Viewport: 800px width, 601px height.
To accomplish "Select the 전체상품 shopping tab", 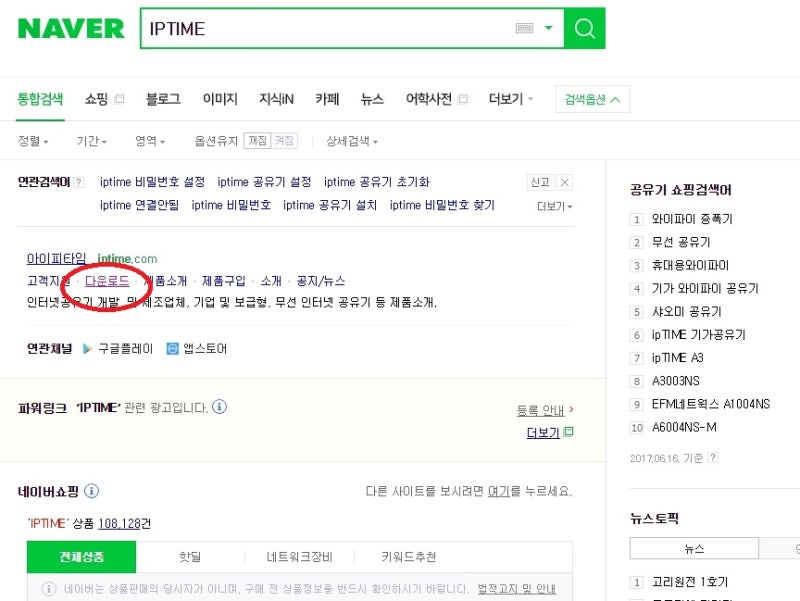I will click(x=82, y=557).
